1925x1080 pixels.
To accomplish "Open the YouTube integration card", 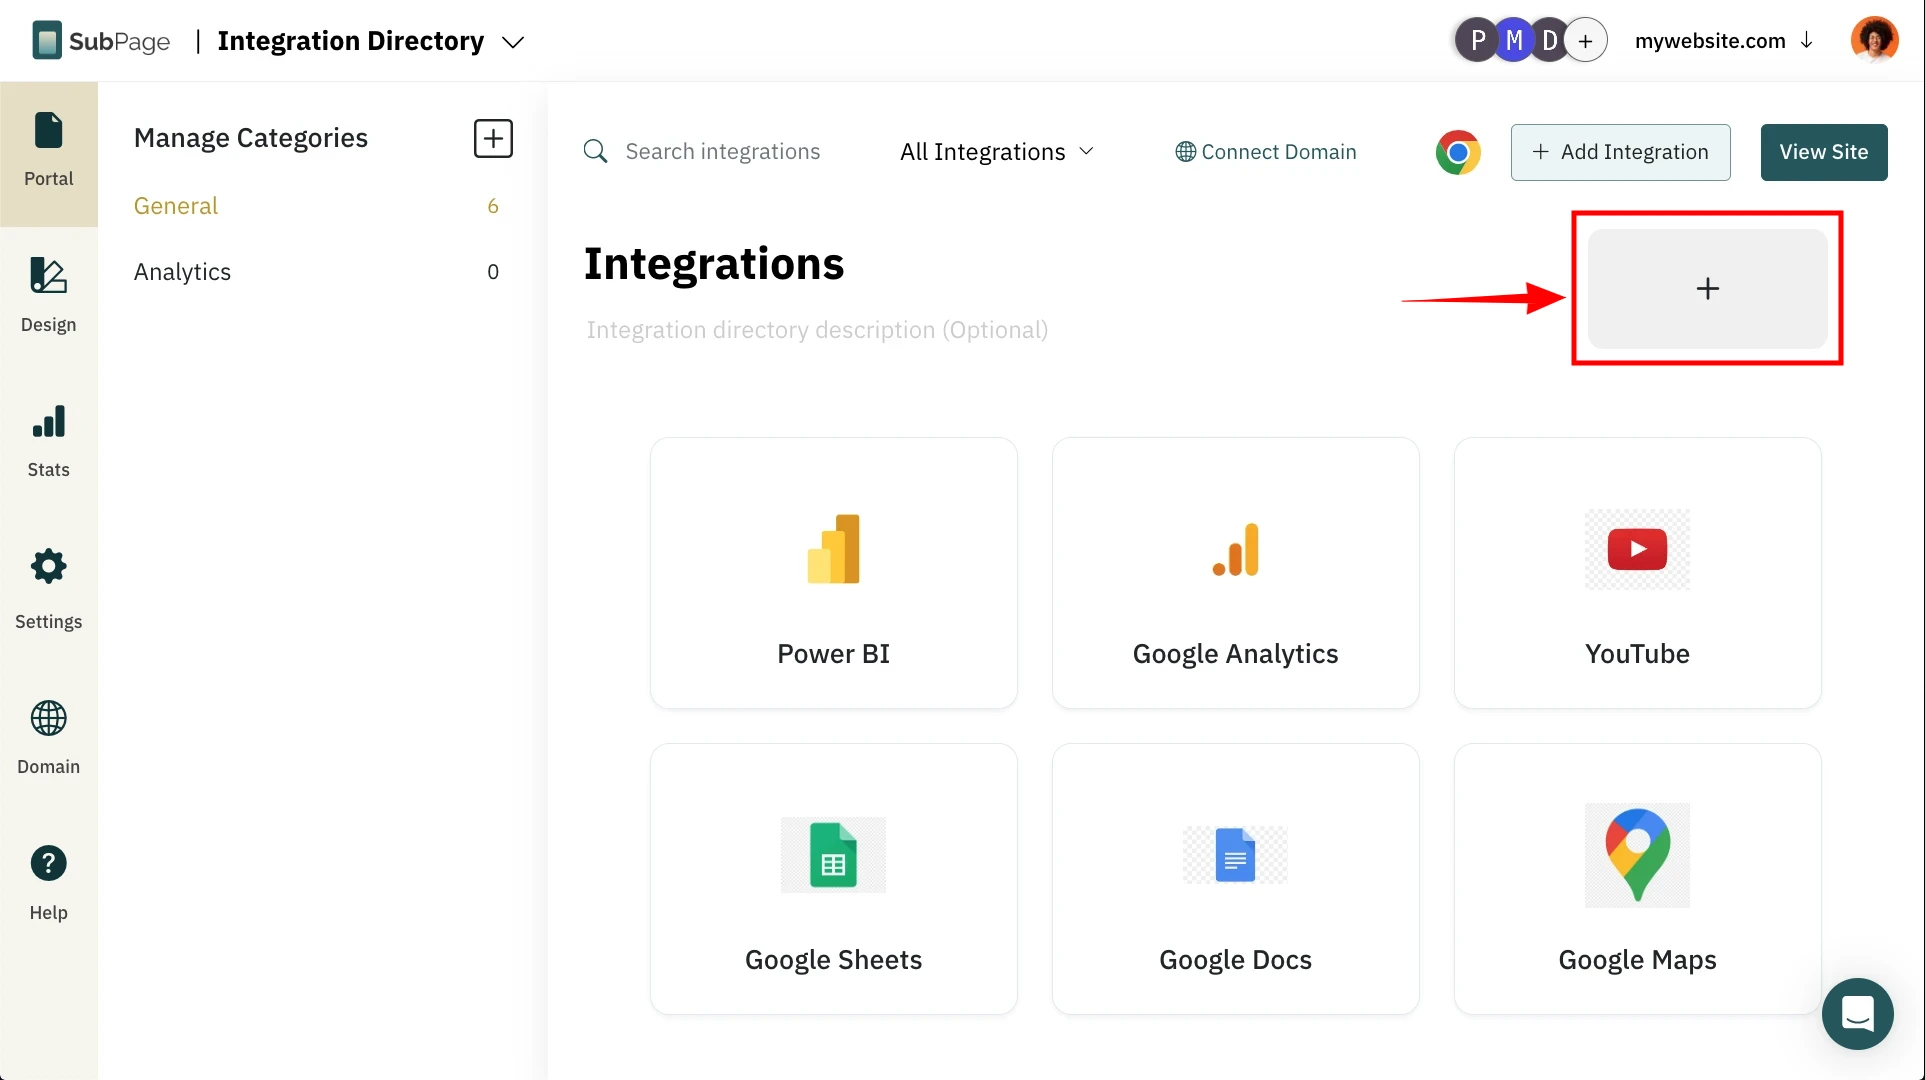I will tap(1638, 573).
